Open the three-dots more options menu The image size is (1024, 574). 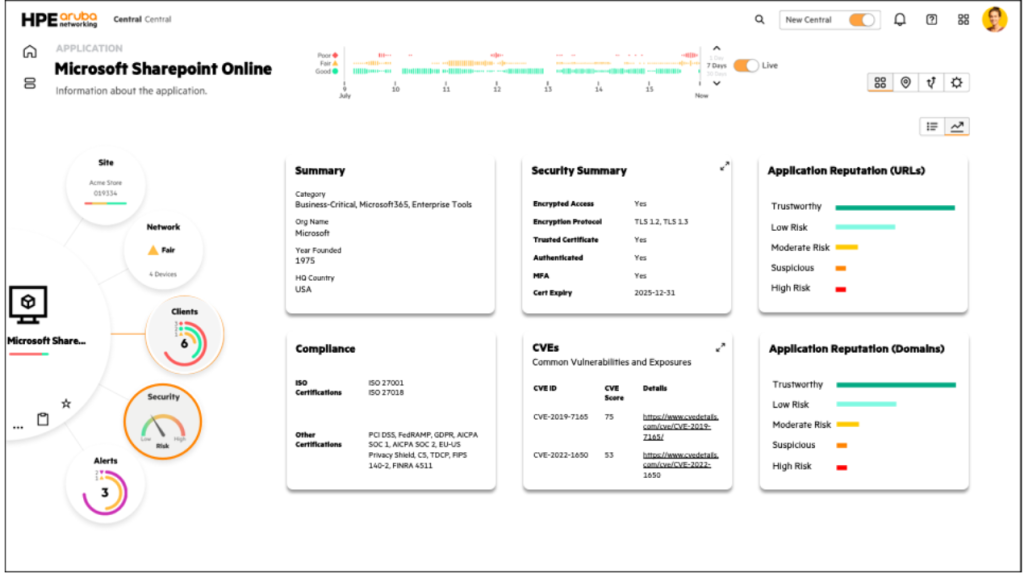point(17,427)
